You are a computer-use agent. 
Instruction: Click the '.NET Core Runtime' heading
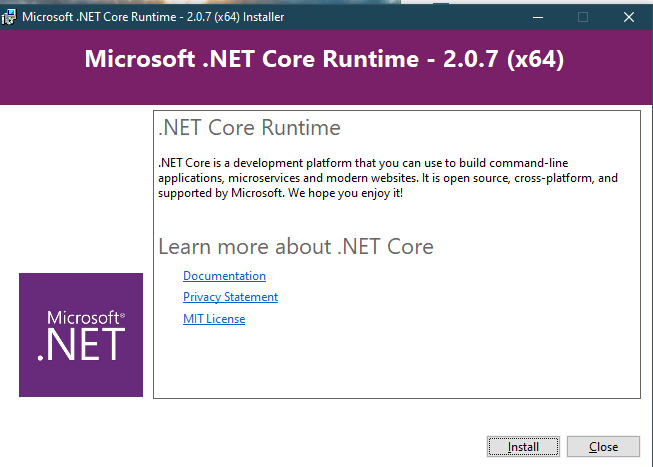(249, 127)
